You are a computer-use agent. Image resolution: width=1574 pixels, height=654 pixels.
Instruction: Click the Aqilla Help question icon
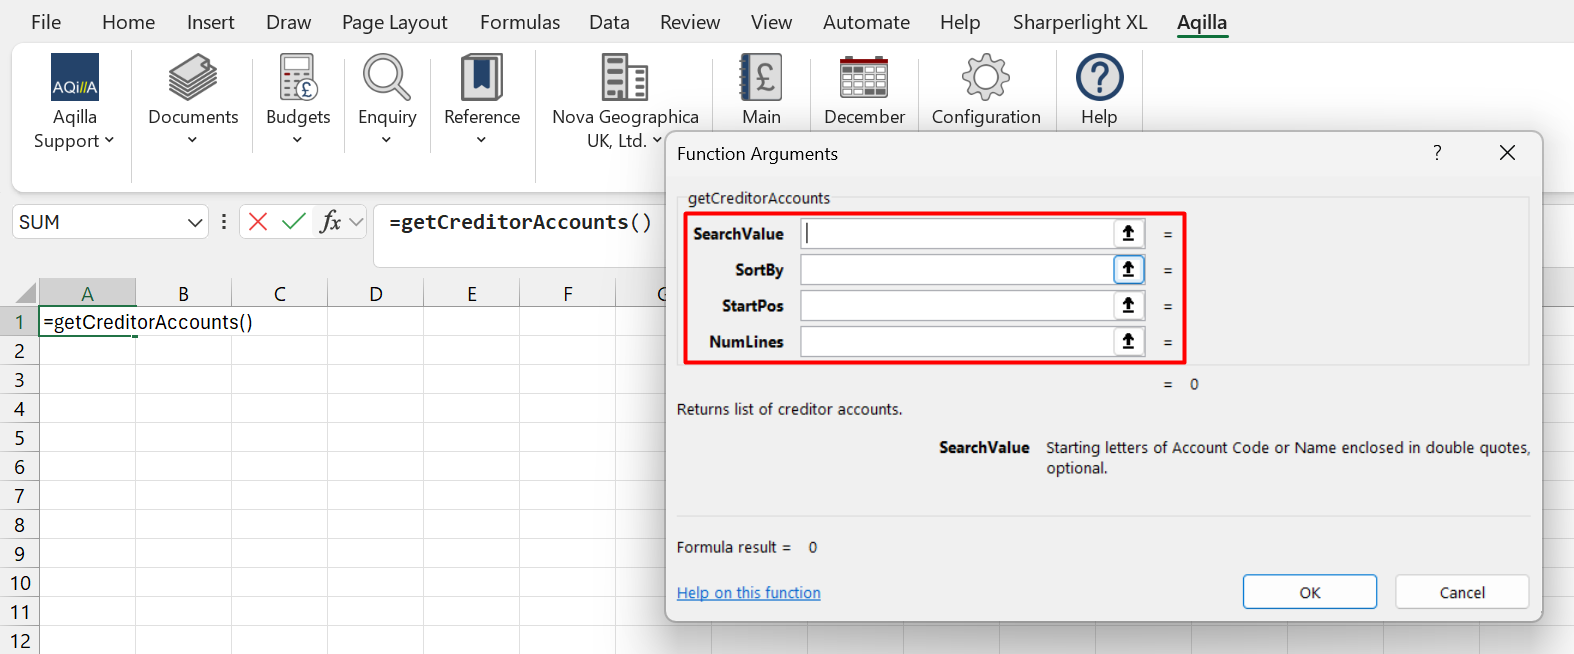point(1099,78)
